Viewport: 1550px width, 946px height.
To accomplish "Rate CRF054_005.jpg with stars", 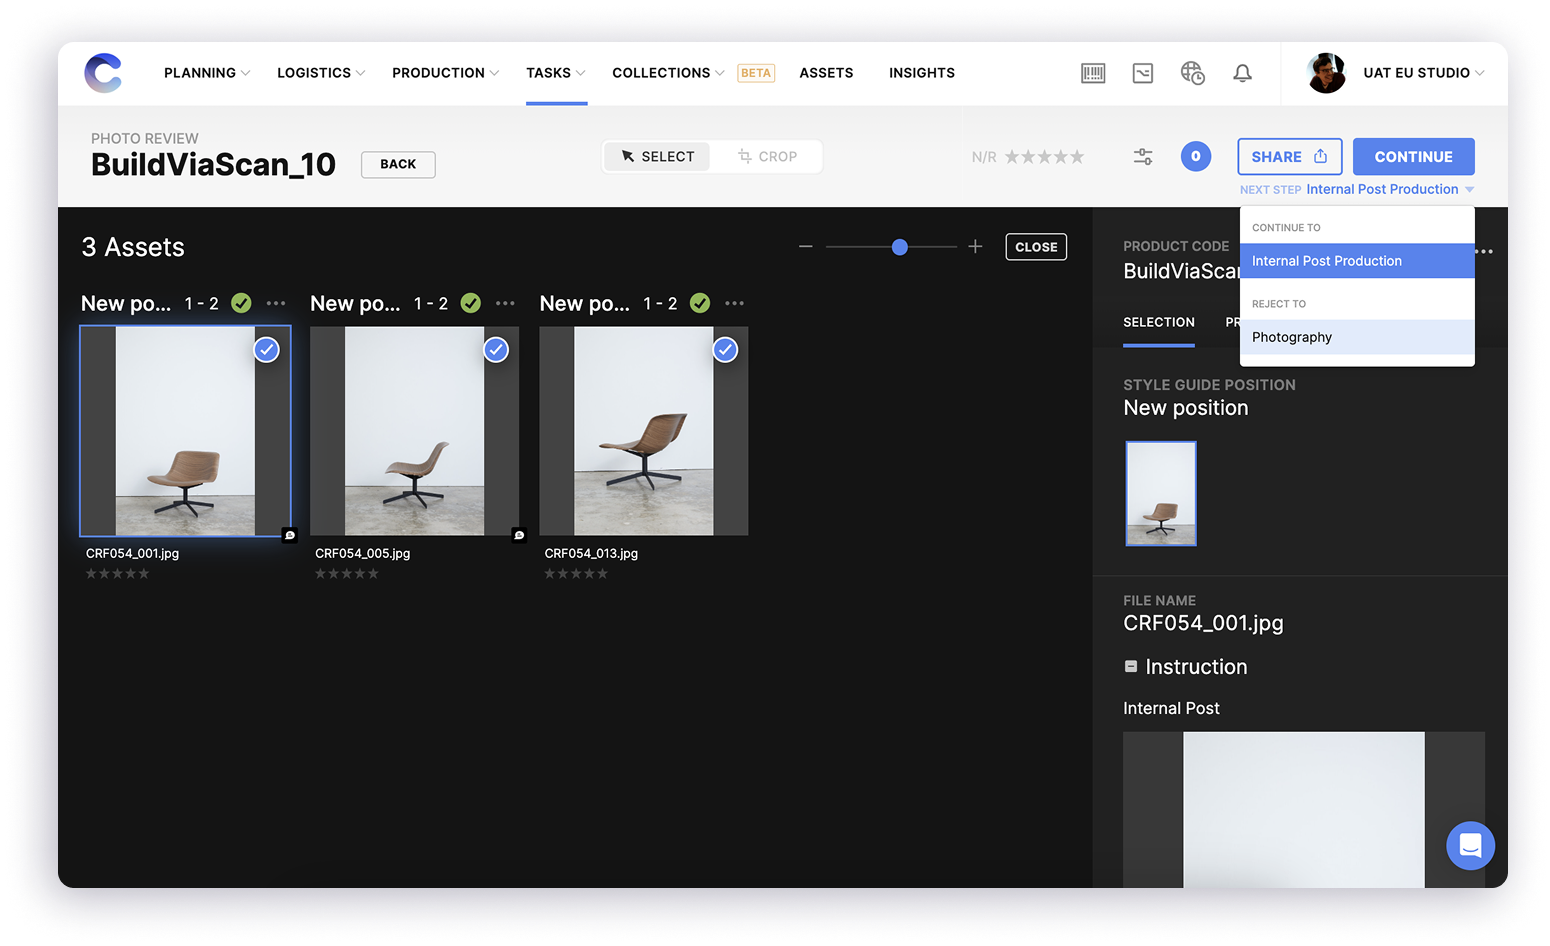I will click(347, 574).
